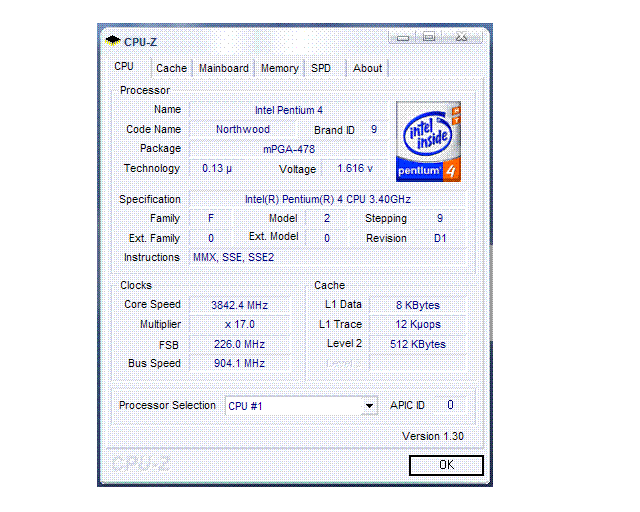
Task: Click the L1 Trace value 12 Kµops
Action: point(418,324)
